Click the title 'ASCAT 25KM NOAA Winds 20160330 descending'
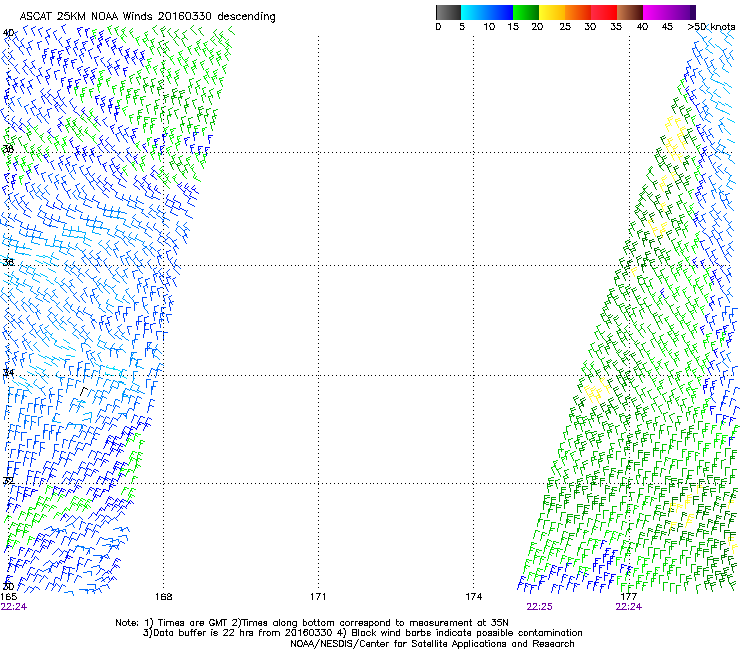 147,17
